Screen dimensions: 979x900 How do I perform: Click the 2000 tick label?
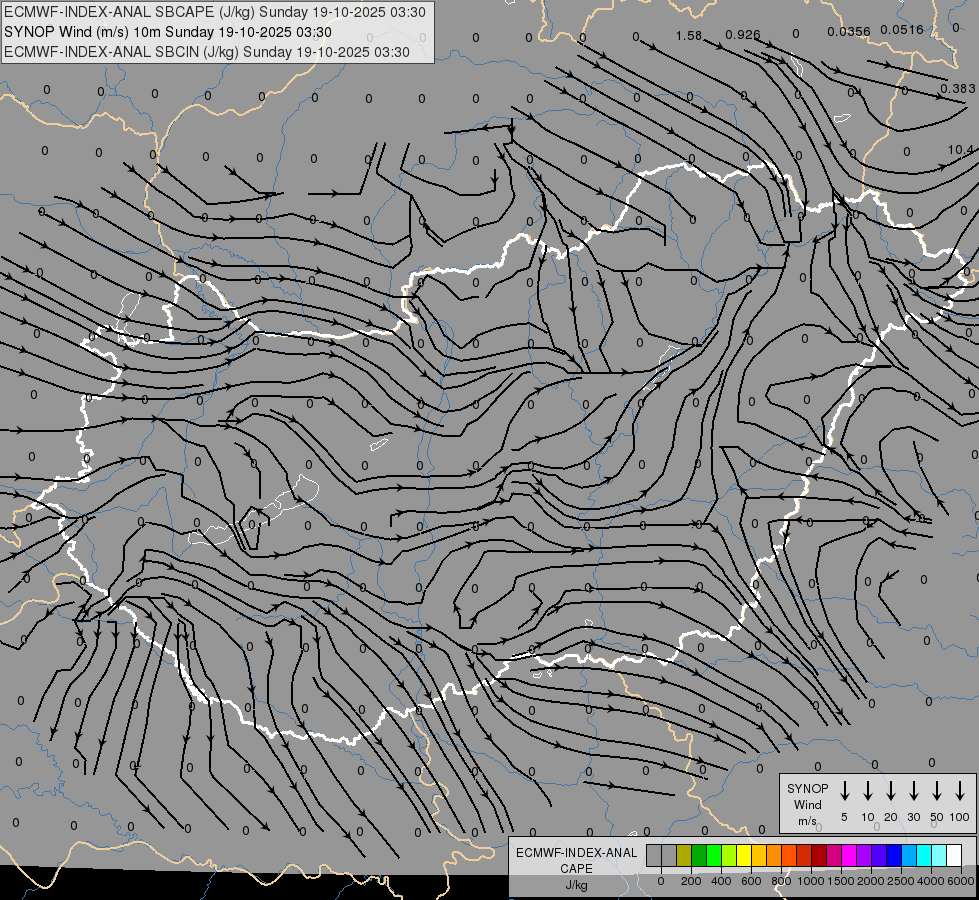coord(871,881)
